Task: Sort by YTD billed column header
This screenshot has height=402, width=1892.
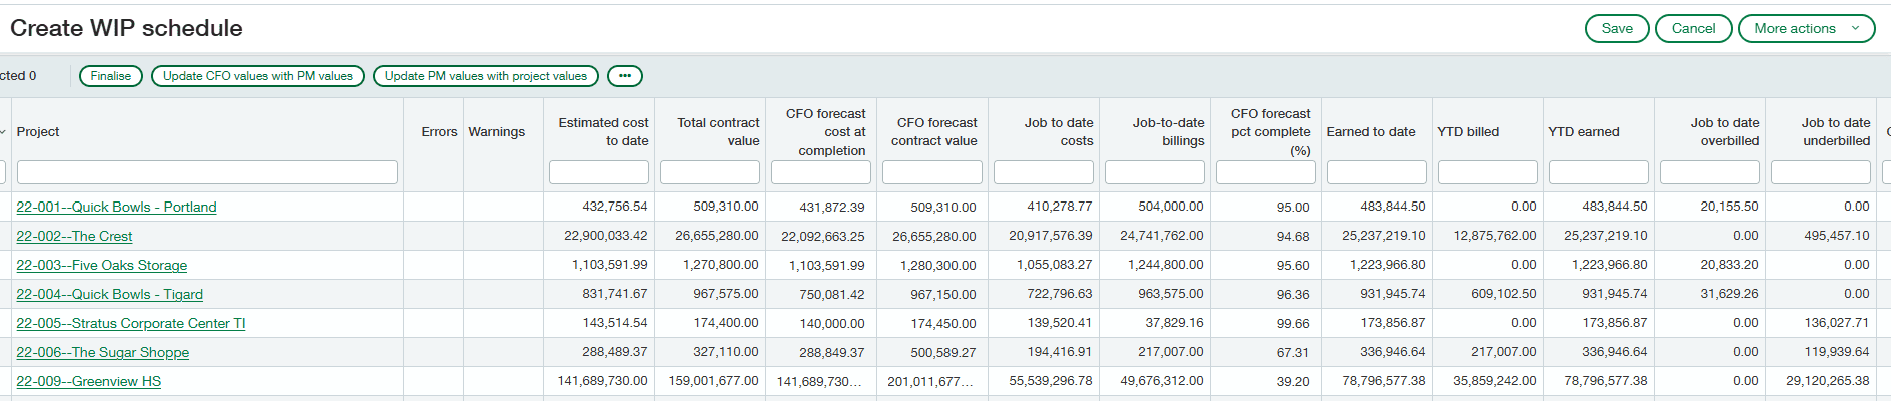Action: point(1468,131)
